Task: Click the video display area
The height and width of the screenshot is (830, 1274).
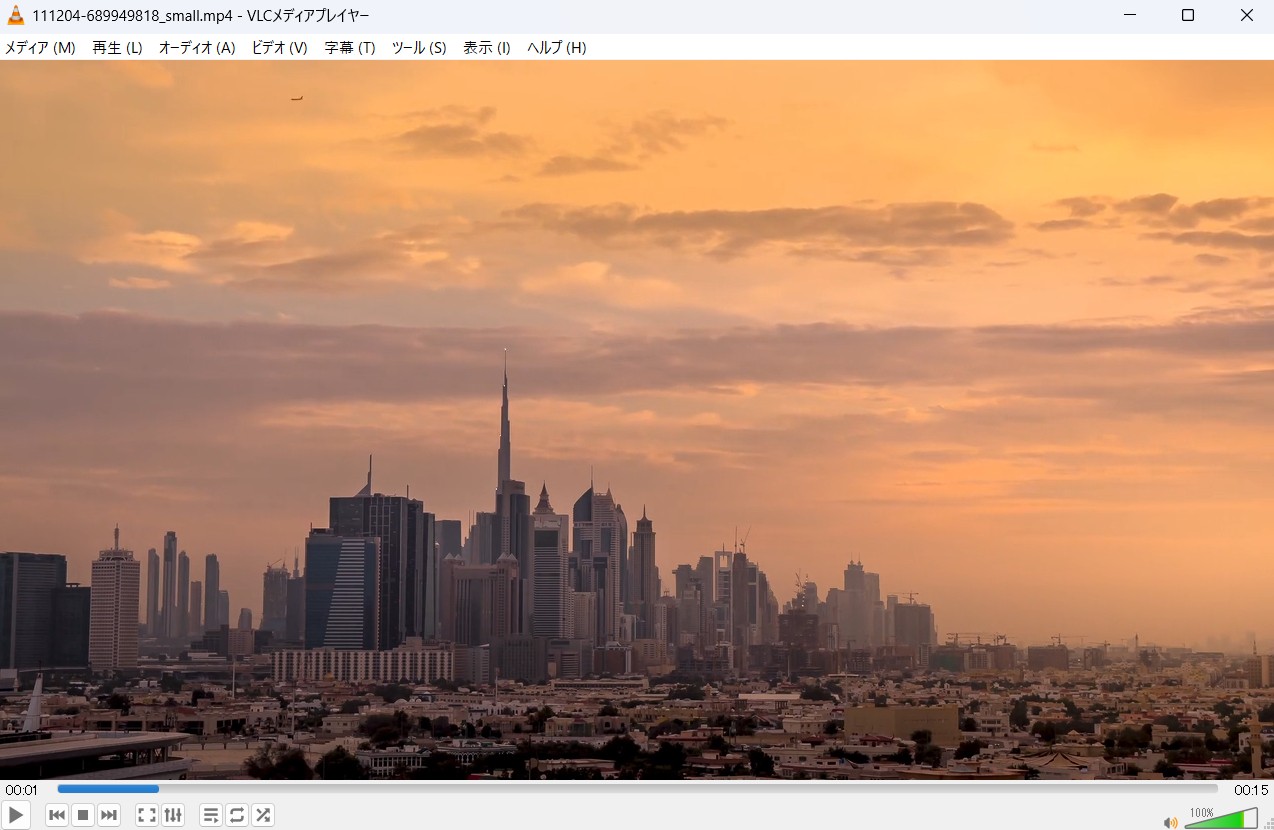Action: coord(637,420)
